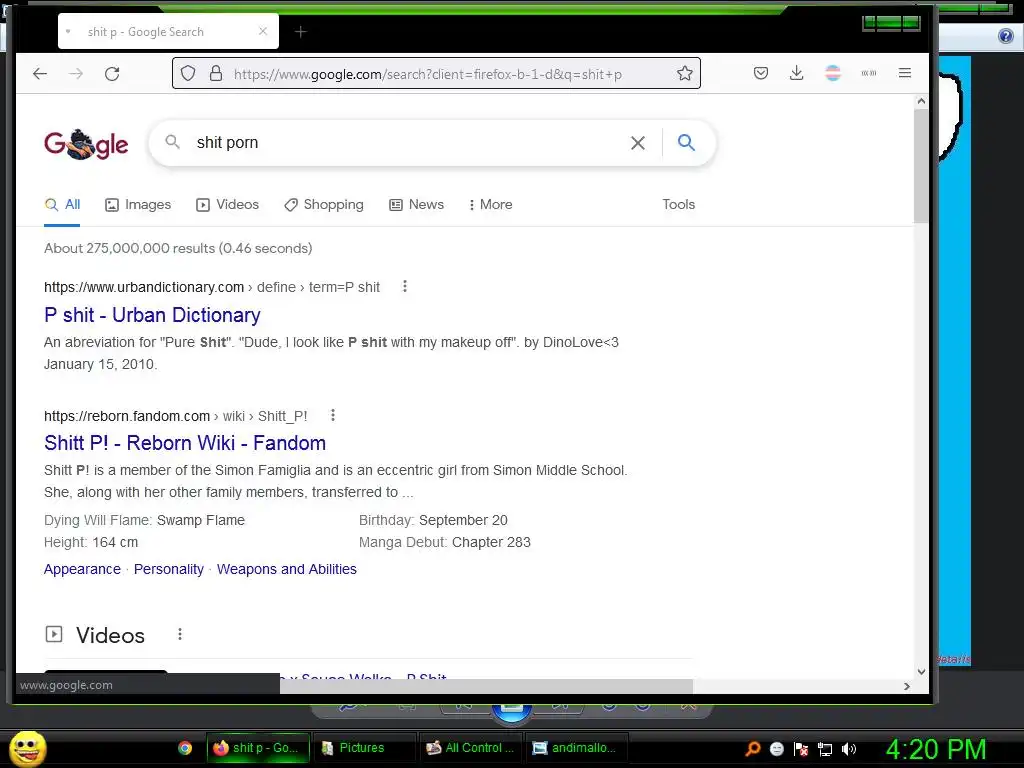
Task: Launch Chrome from the taskbar
Action: [185, 748]
